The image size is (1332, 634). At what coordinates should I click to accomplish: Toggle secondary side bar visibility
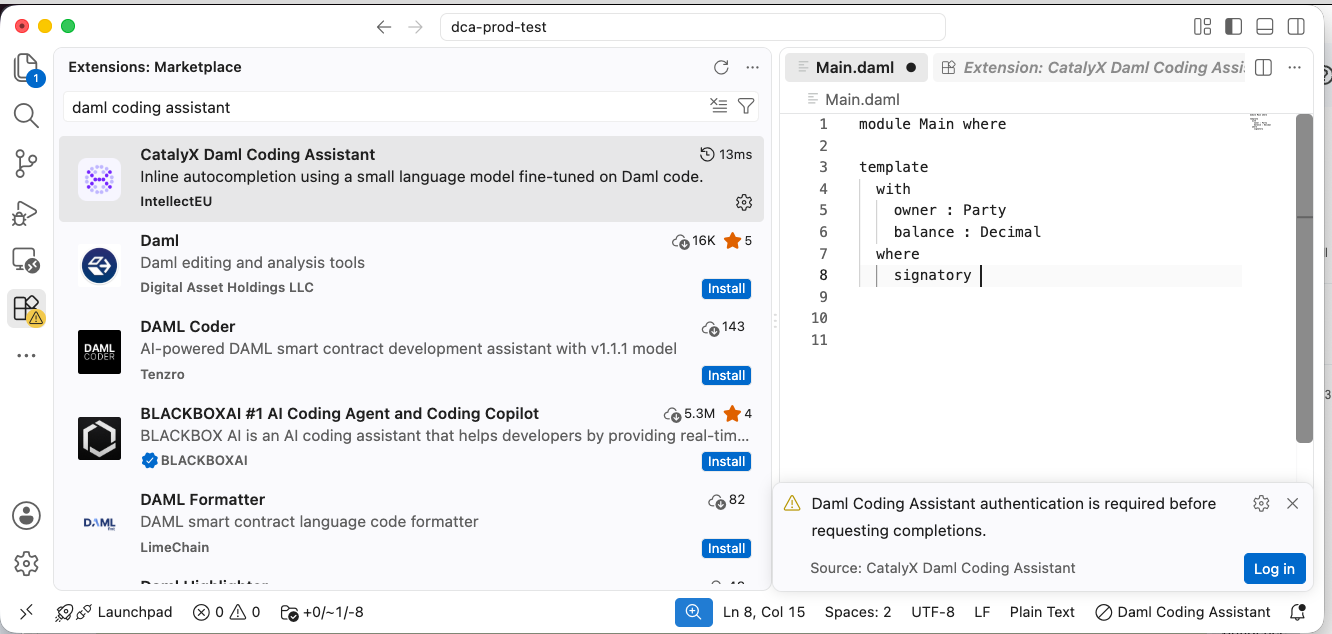pyautogui.click(x=1296, y=27)
